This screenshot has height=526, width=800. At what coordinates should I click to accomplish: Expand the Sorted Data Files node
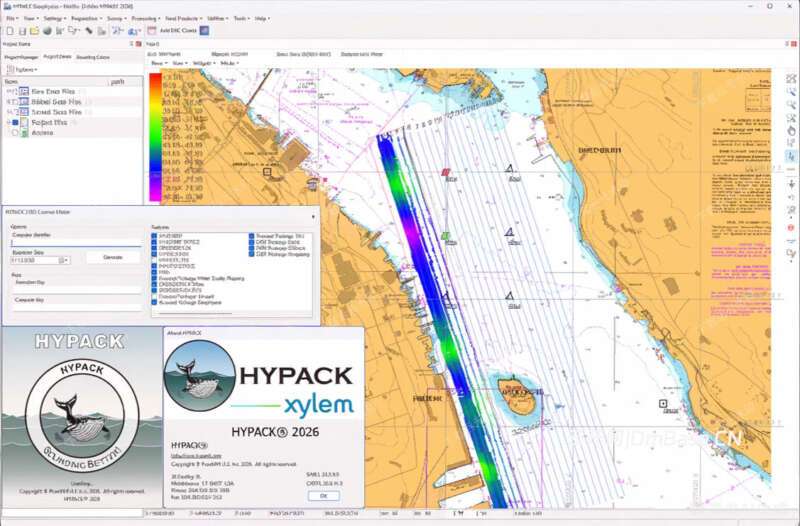(x=9, y=112)
